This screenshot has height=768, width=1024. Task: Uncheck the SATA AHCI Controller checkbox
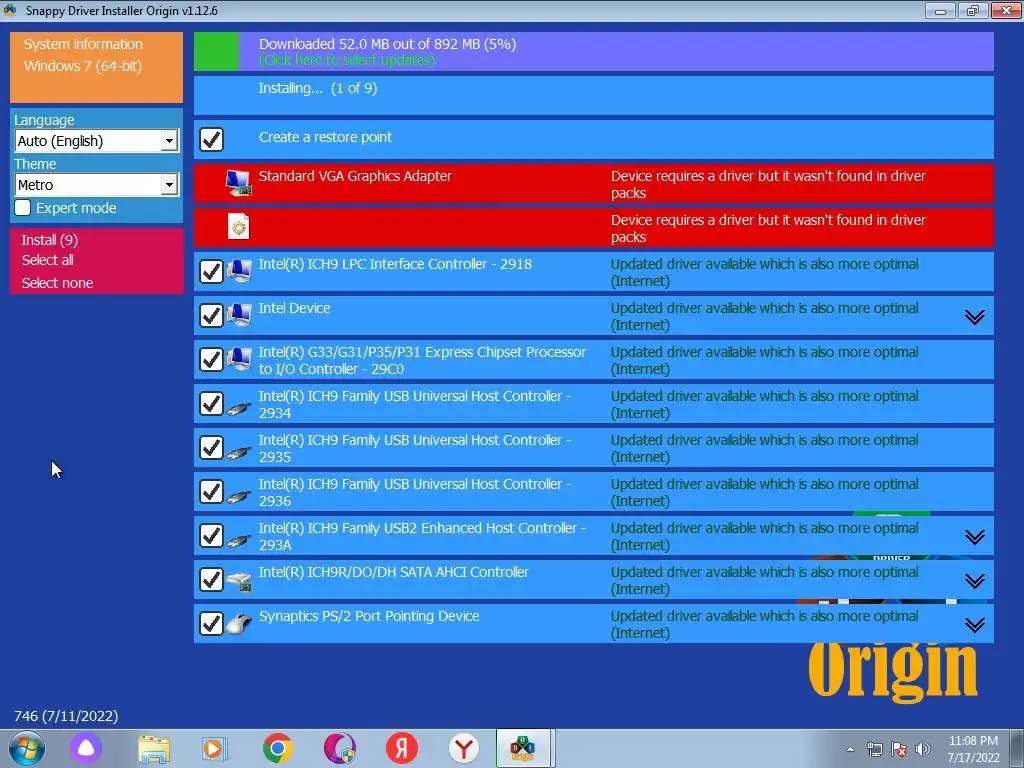pos(211,579)
